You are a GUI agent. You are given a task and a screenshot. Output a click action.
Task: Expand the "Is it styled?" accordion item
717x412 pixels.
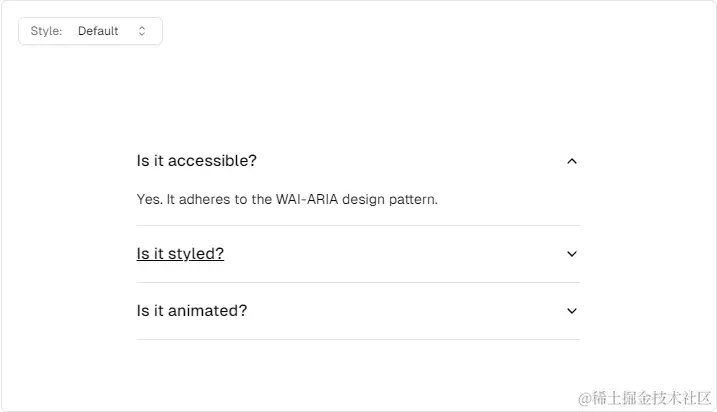coord(358,254)
